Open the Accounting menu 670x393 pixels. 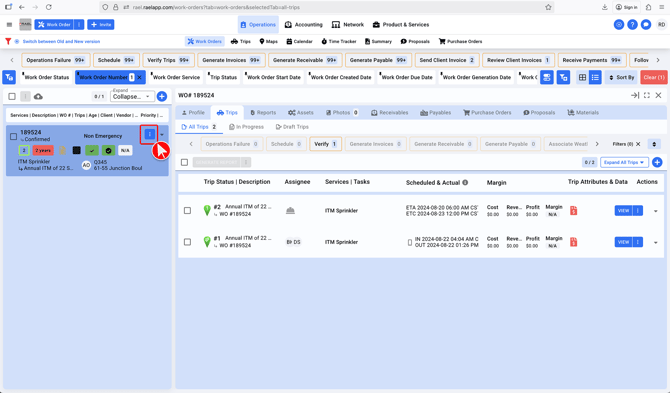point(304,25)
